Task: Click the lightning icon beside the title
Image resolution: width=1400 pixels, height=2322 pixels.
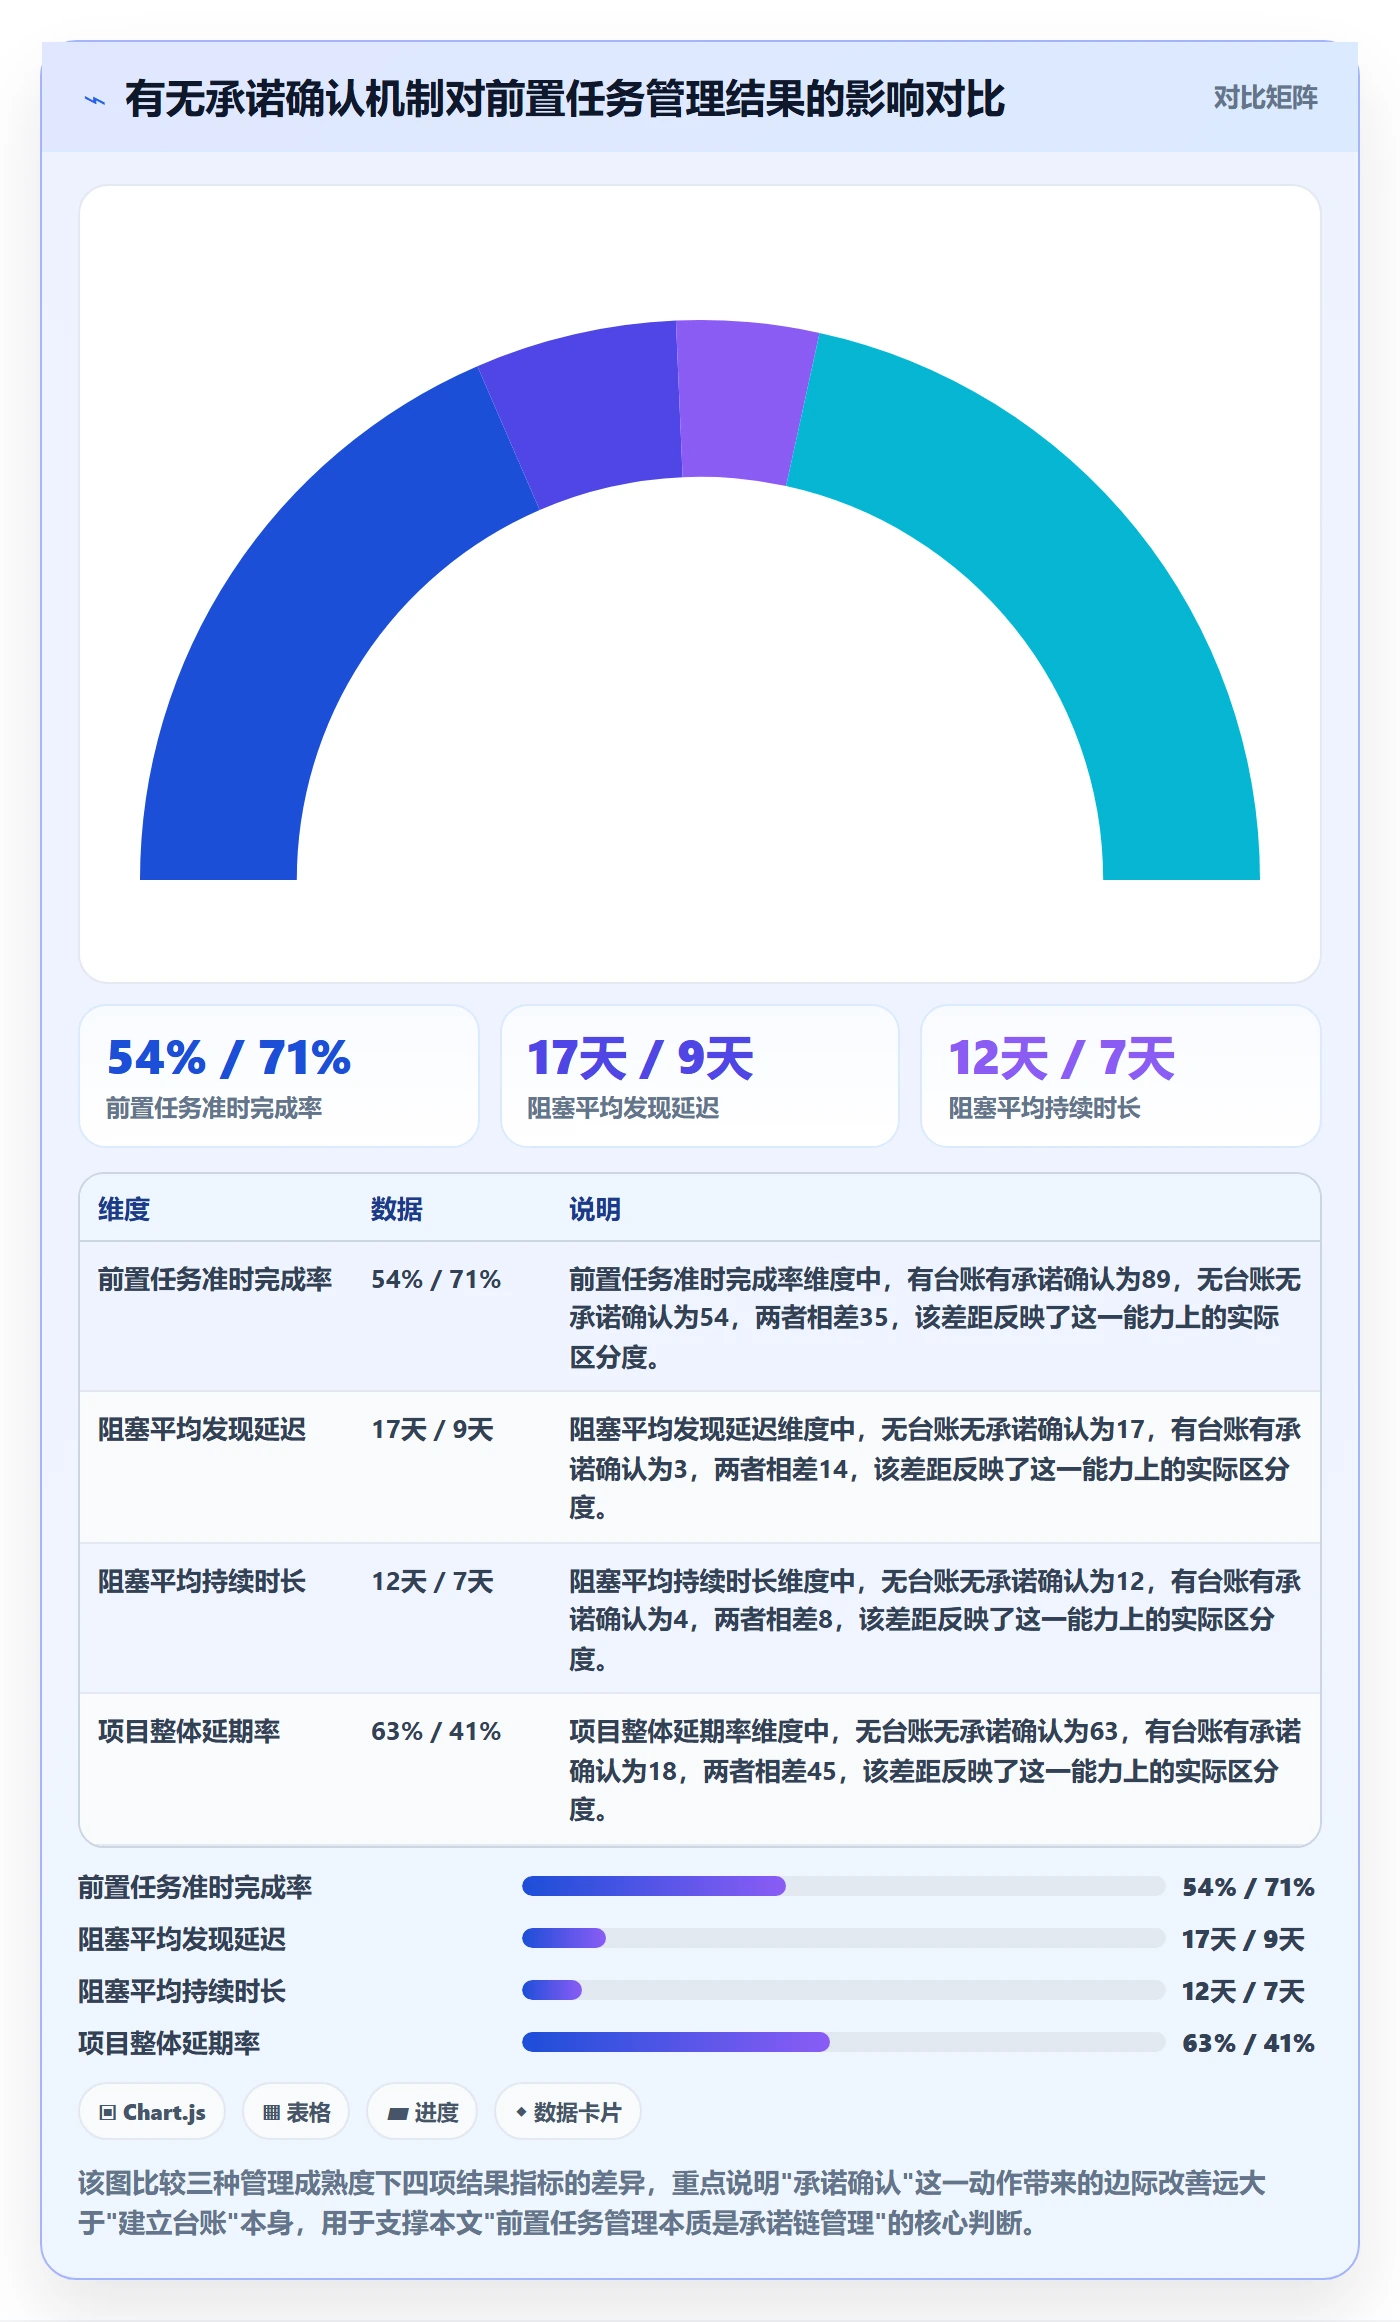Action: [x=95, y=100]
